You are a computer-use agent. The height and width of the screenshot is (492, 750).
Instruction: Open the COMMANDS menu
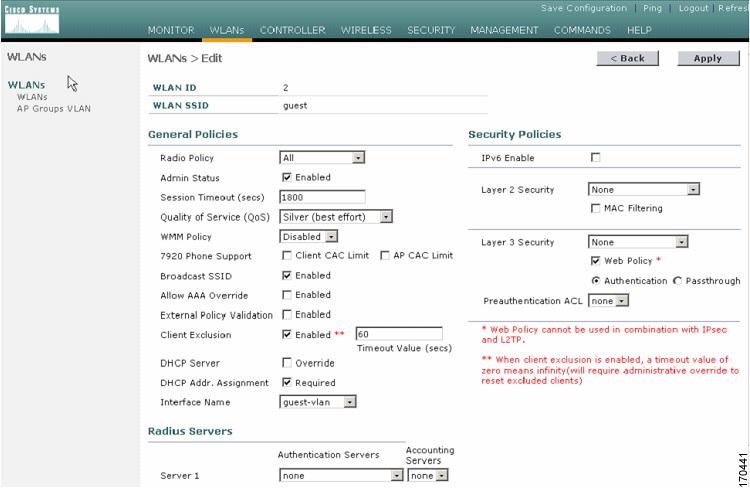tap(582, 30)
